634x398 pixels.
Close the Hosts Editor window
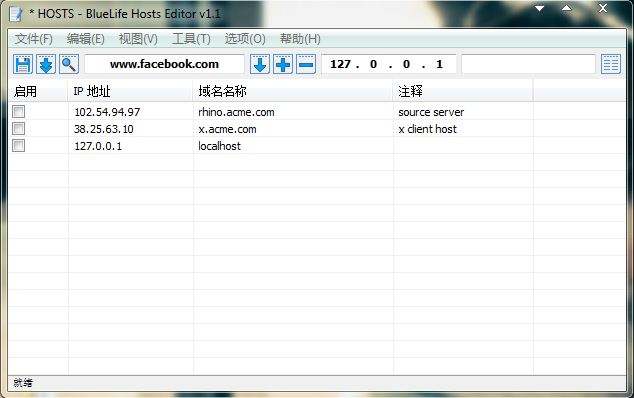click(x=603, y=8)
